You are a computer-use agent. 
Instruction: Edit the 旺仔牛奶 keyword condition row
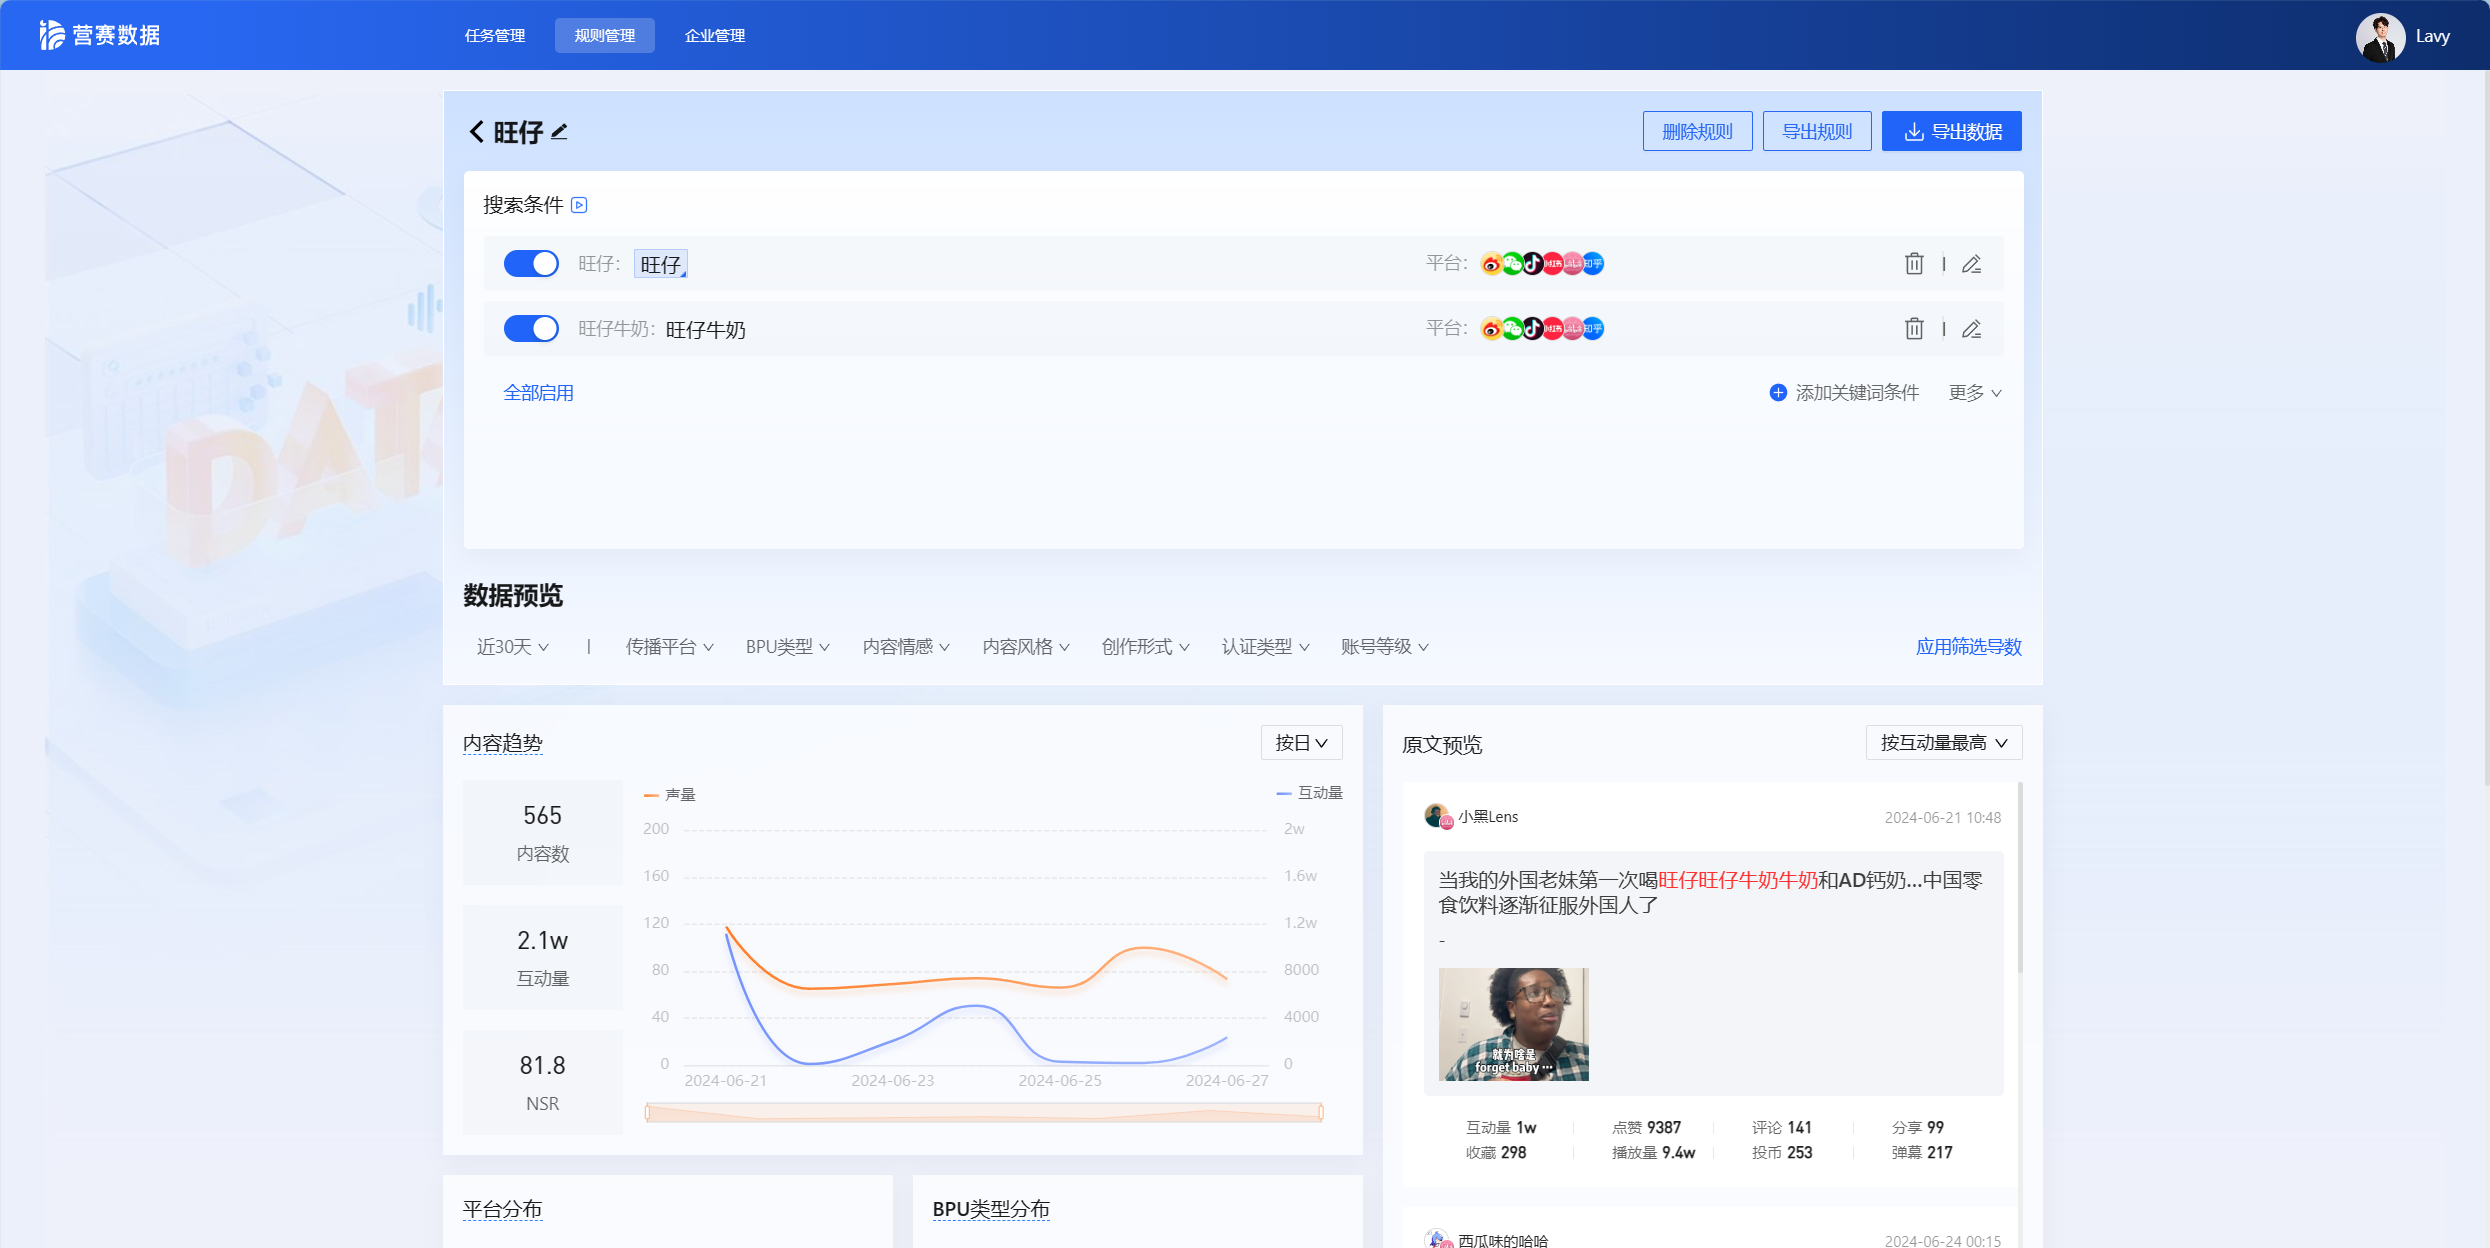point(1971,329)
